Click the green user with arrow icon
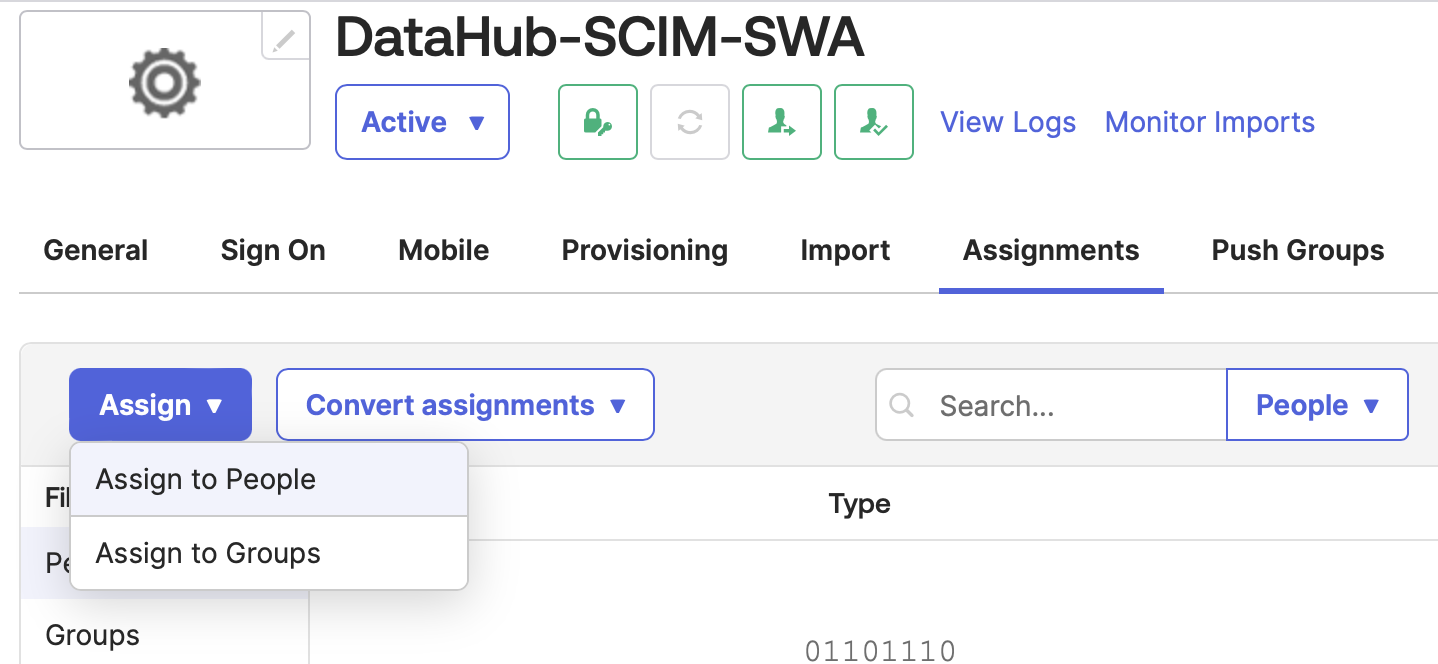The image size is (1438, 664). pyautogui.click(x=782, y=122)
